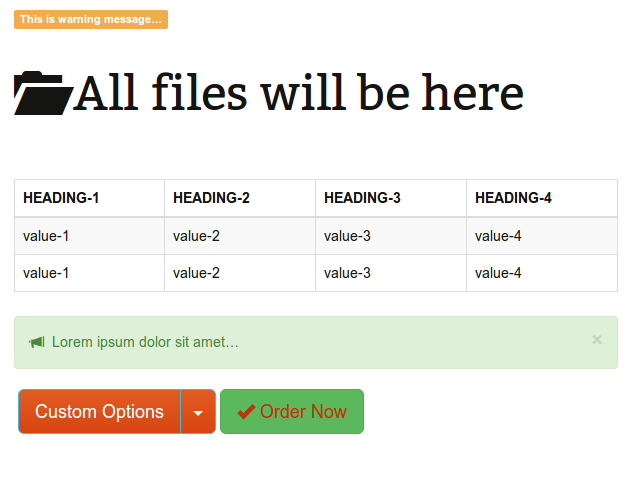Click the HEADING-3 column header
636x489 pixels.
tap(391, 198)
